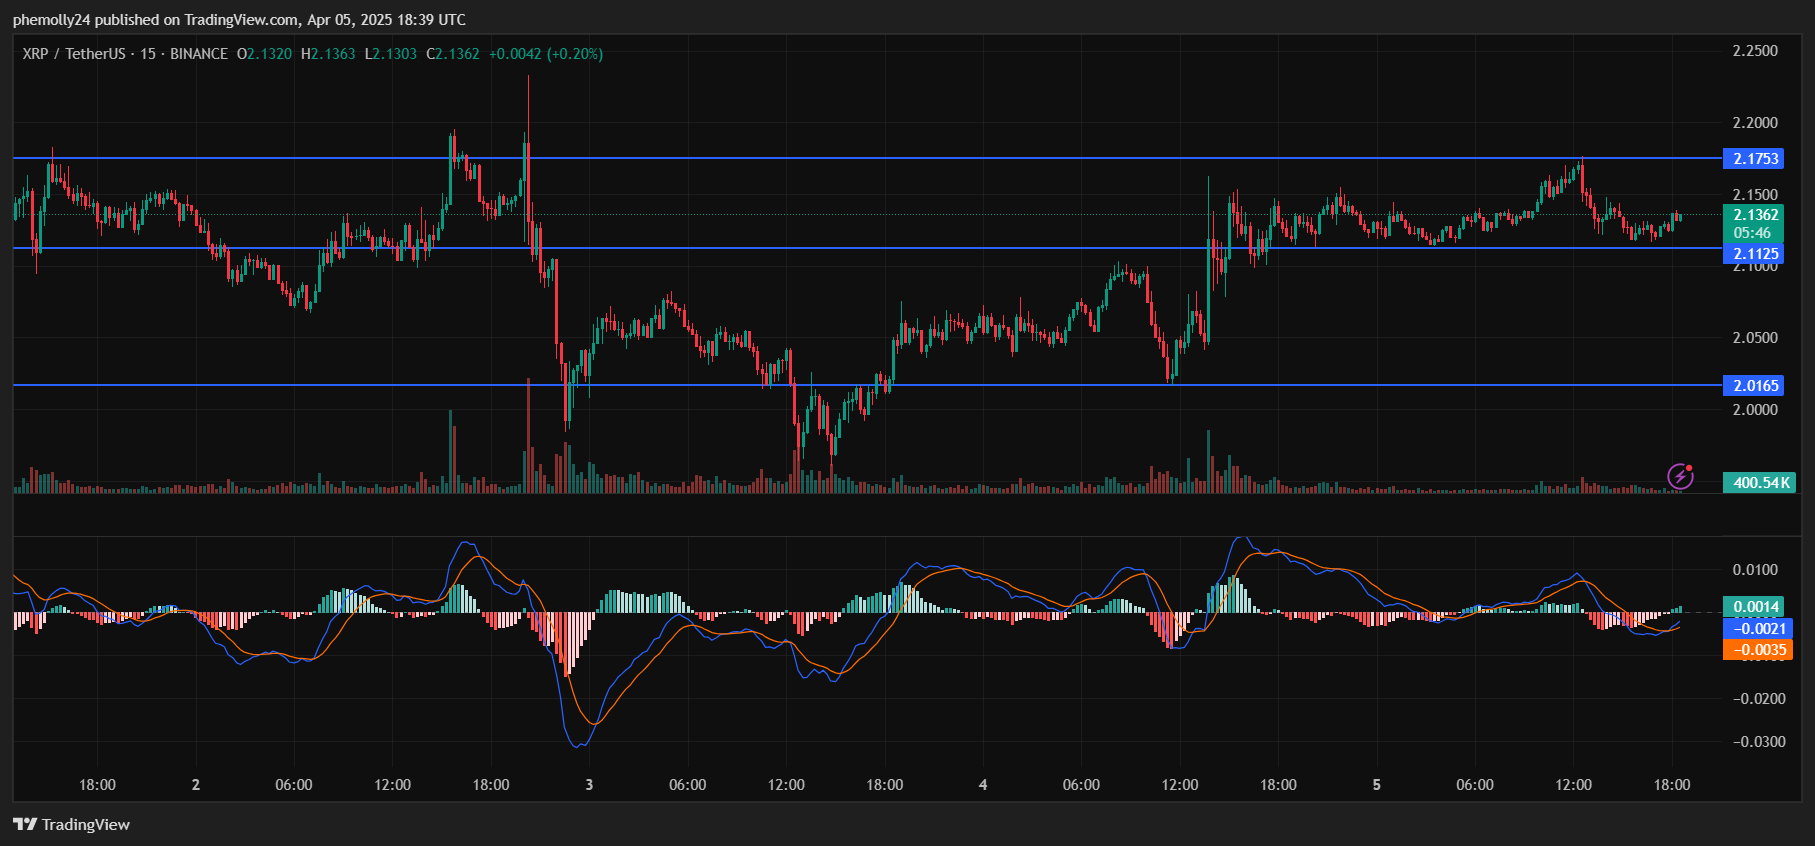Click the 2.1753 blue price label
1815x846 pixels.
(1755, 159)
